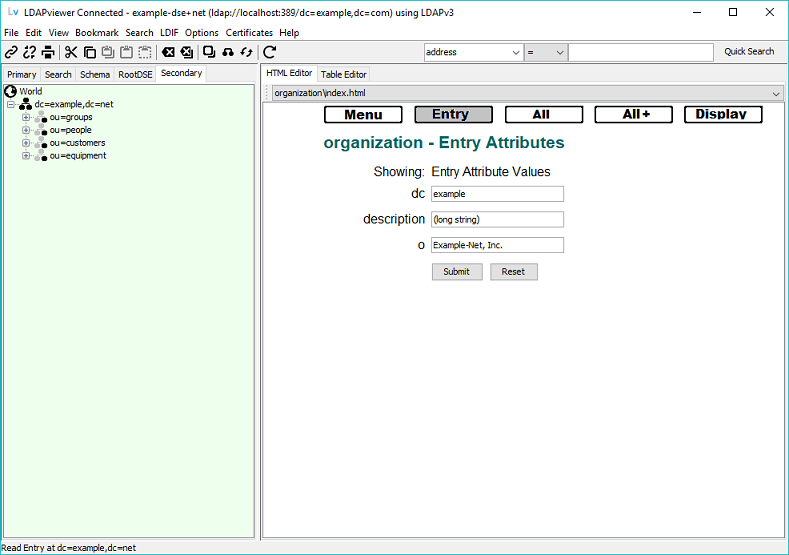Click the Copy toolbar icon
Screen dimensions: 789x555
pos(90,52)
